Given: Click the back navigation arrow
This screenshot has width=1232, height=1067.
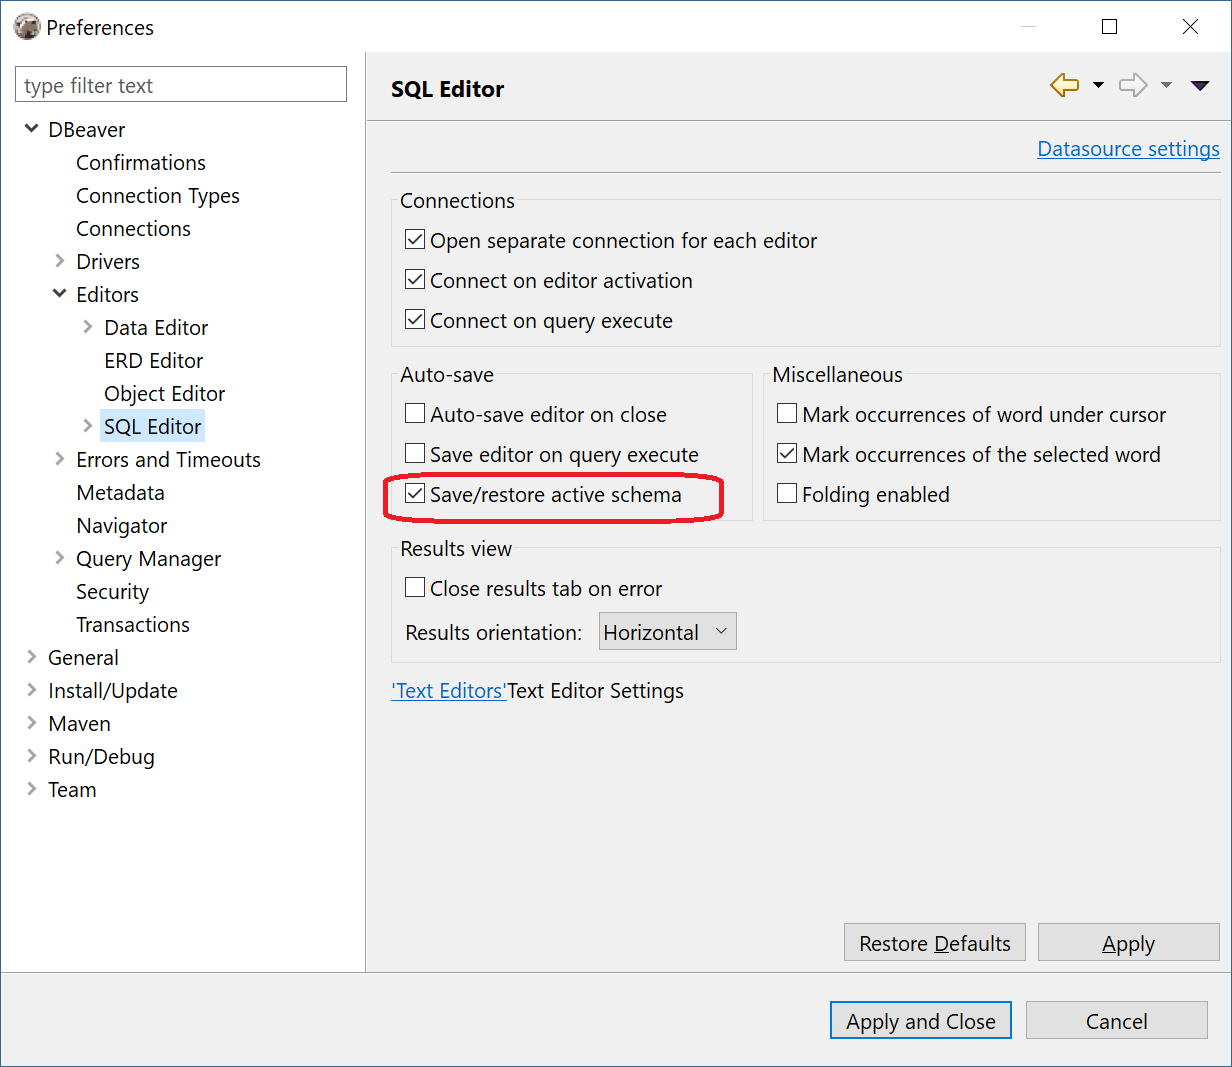Looking at the screenshot, I should point(1064,85).
